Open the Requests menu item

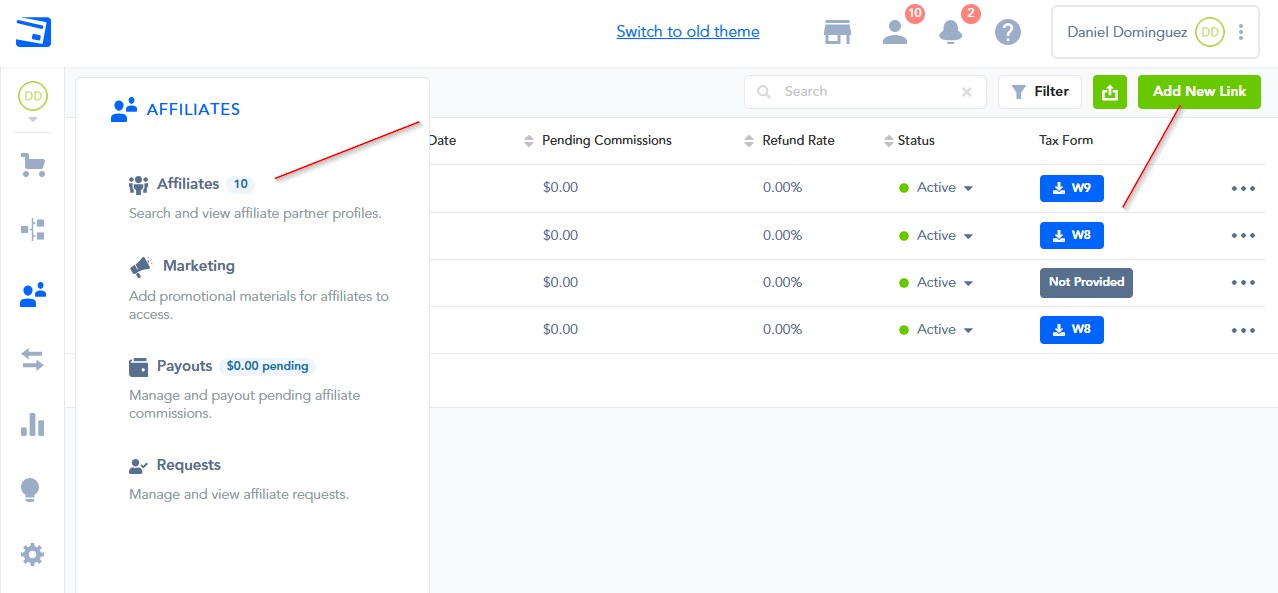[188, 465]
